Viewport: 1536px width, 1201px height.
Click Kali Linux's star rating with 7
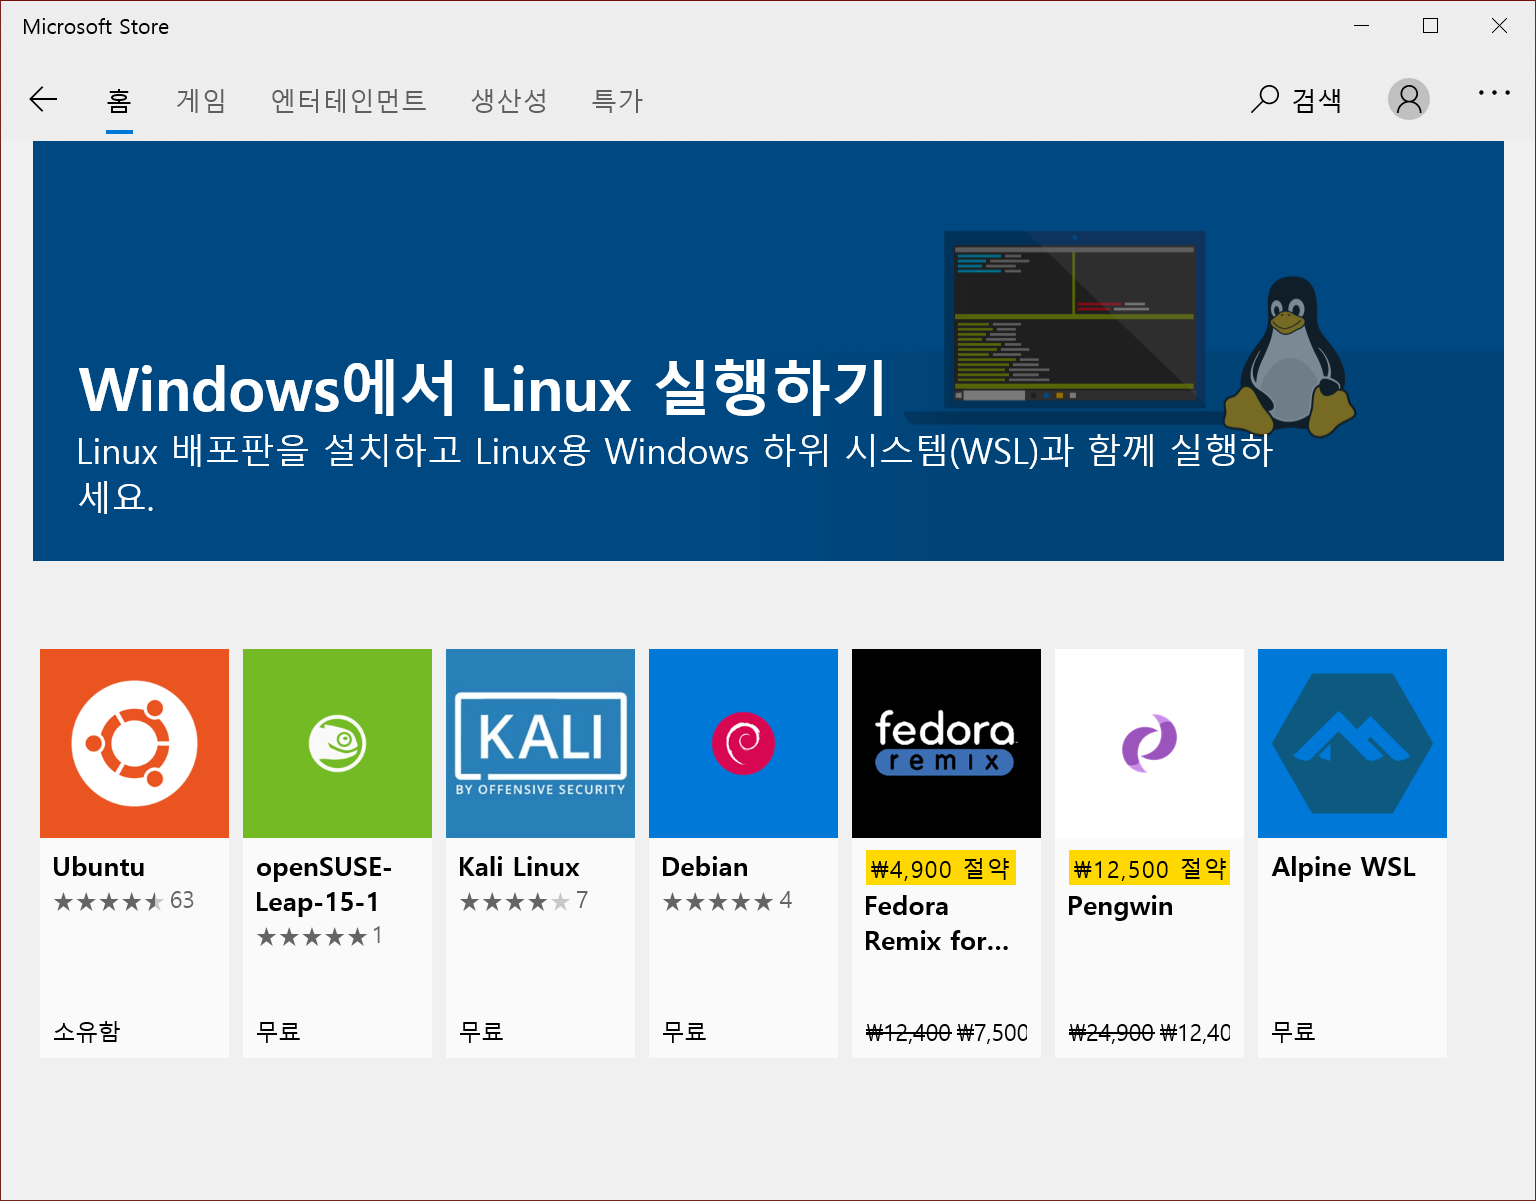[524, 901]
